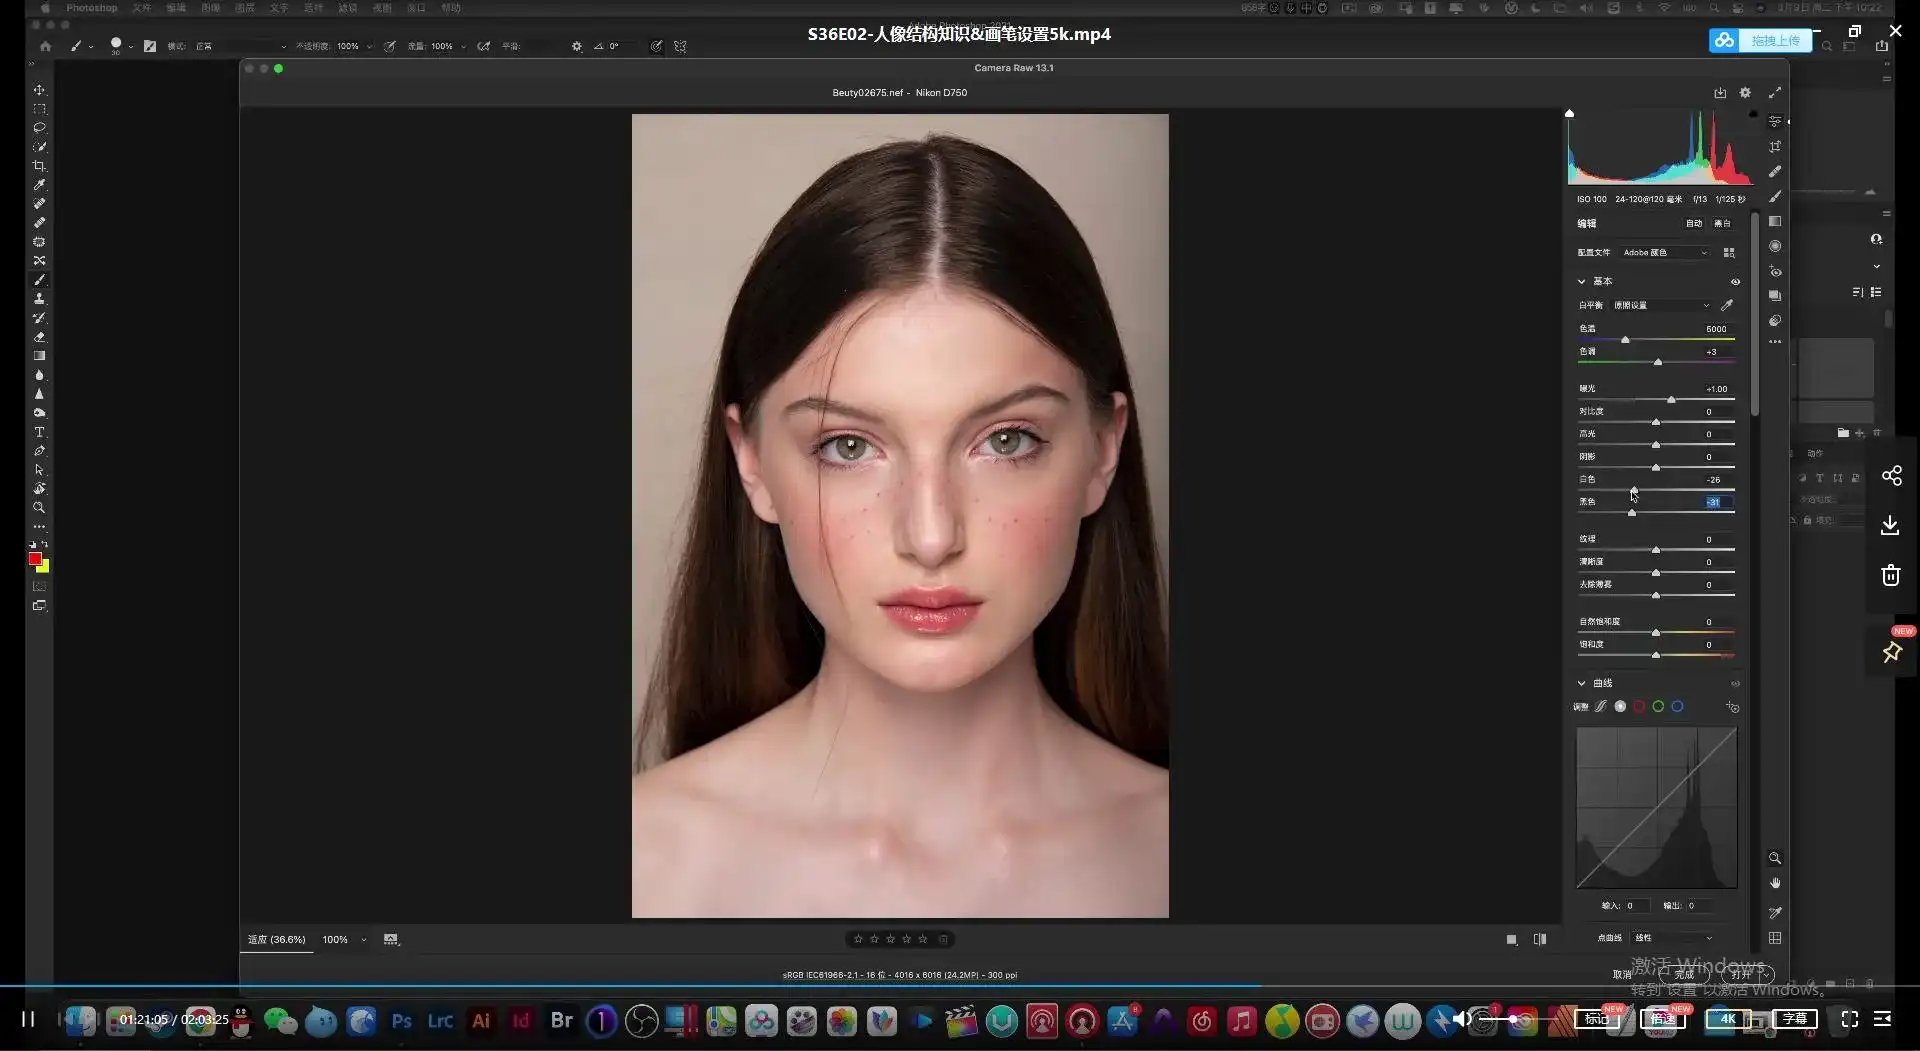
Task: Toggle visibility of the Basic panel edits
Action: click(1735, 282)
